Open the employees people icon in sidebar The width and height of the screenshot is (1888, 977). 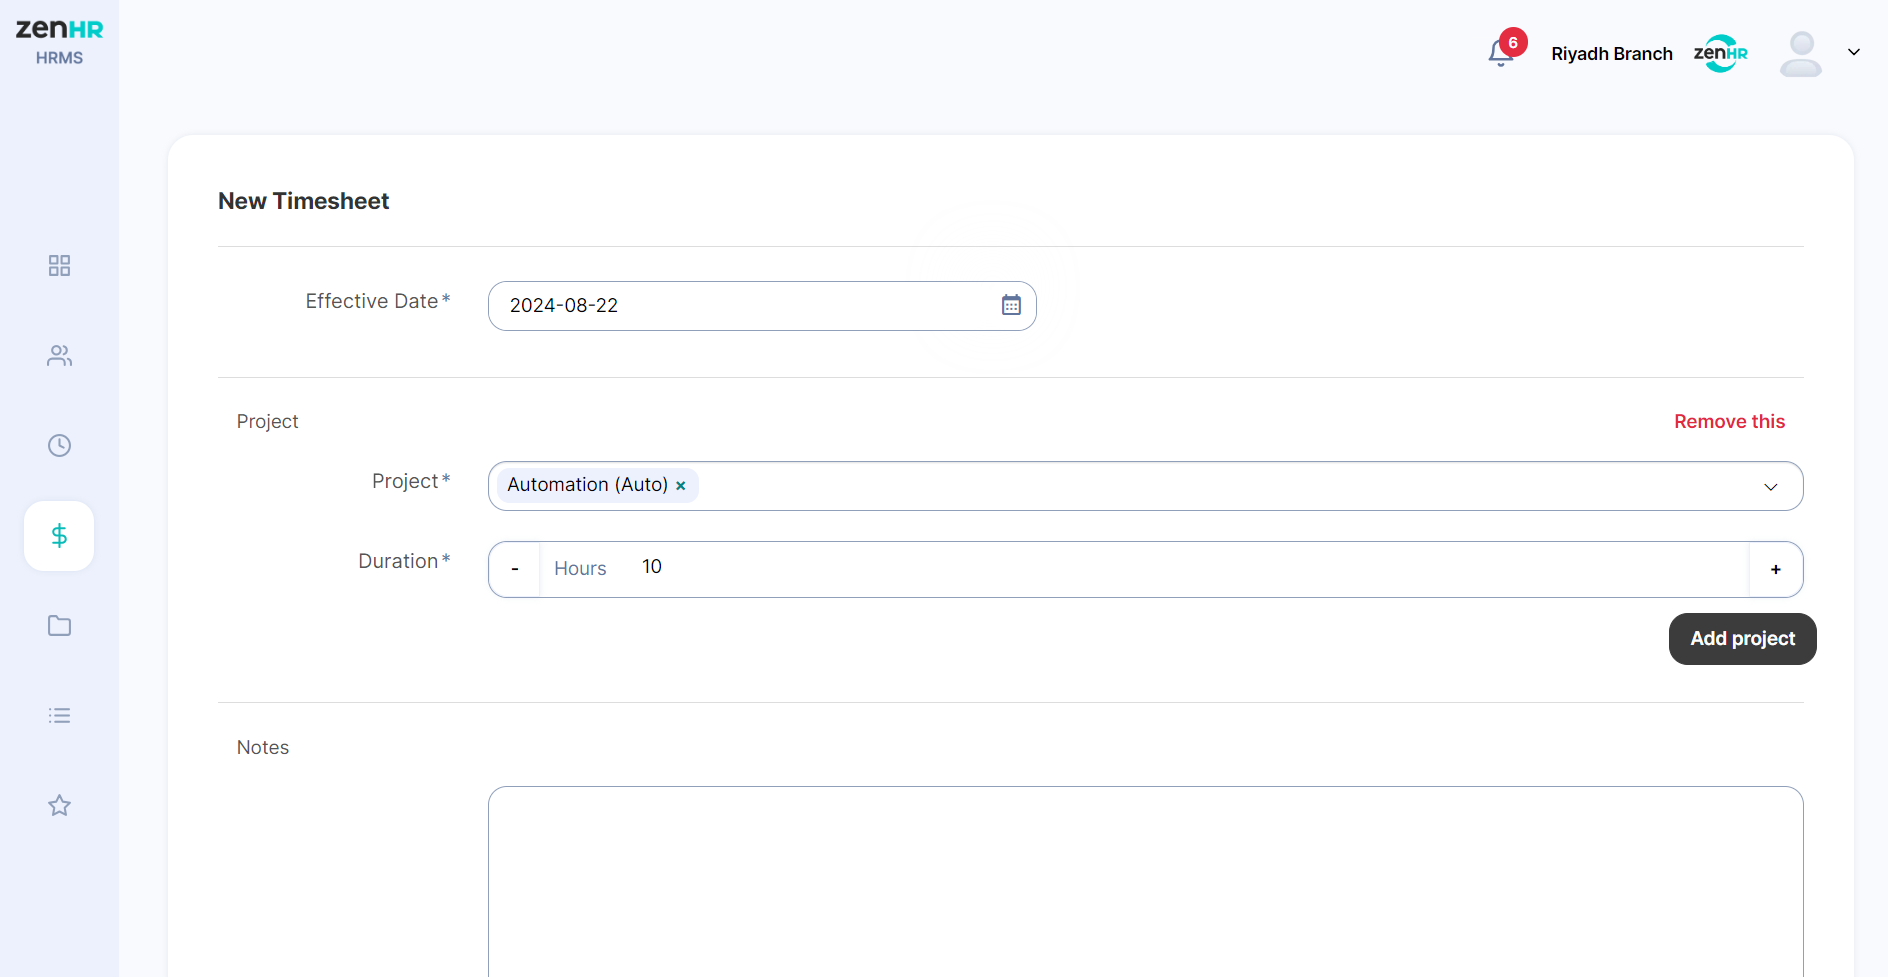tap(59, 355)
